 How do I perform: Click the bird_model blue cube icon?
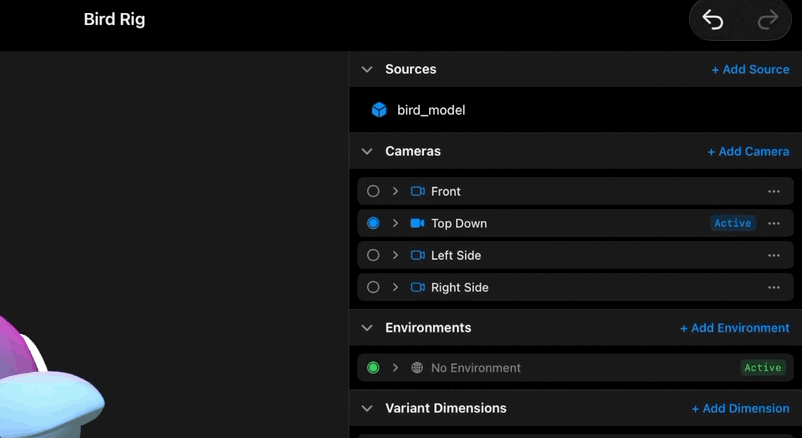(379, 110)
